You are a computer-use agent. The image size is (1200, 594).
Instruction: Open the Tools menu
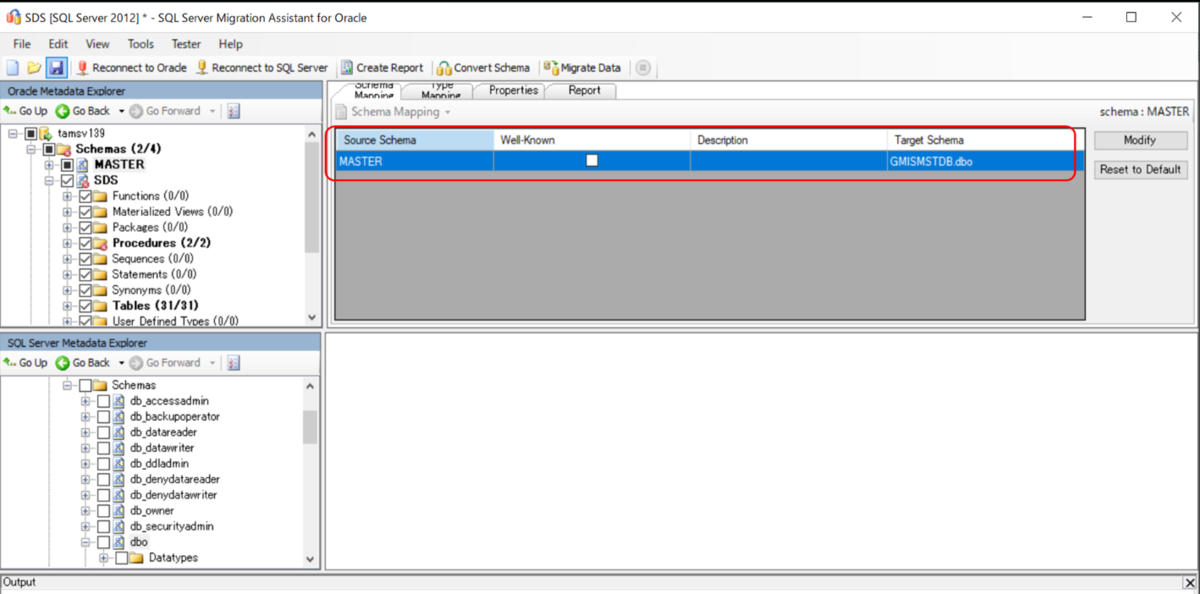141,44
